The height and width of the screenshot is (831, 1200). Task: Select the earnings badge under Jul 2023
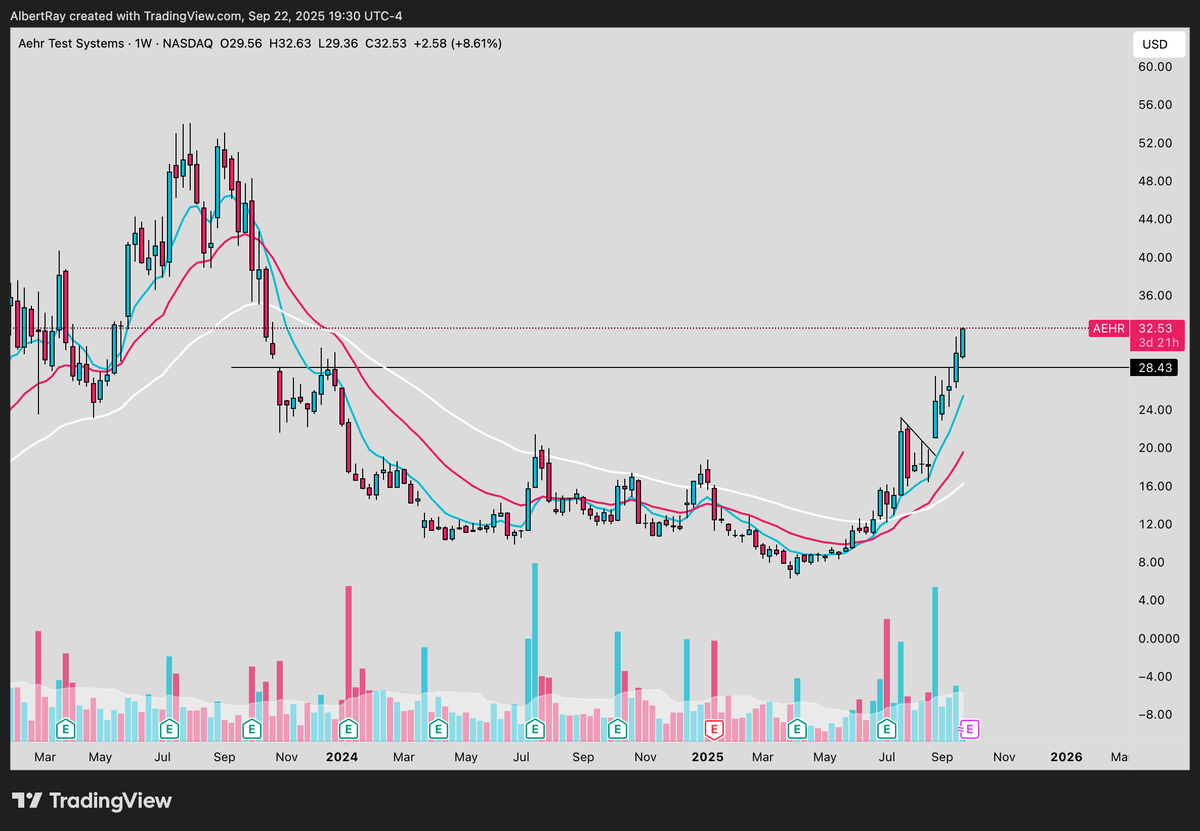click(x=168, y=730)
